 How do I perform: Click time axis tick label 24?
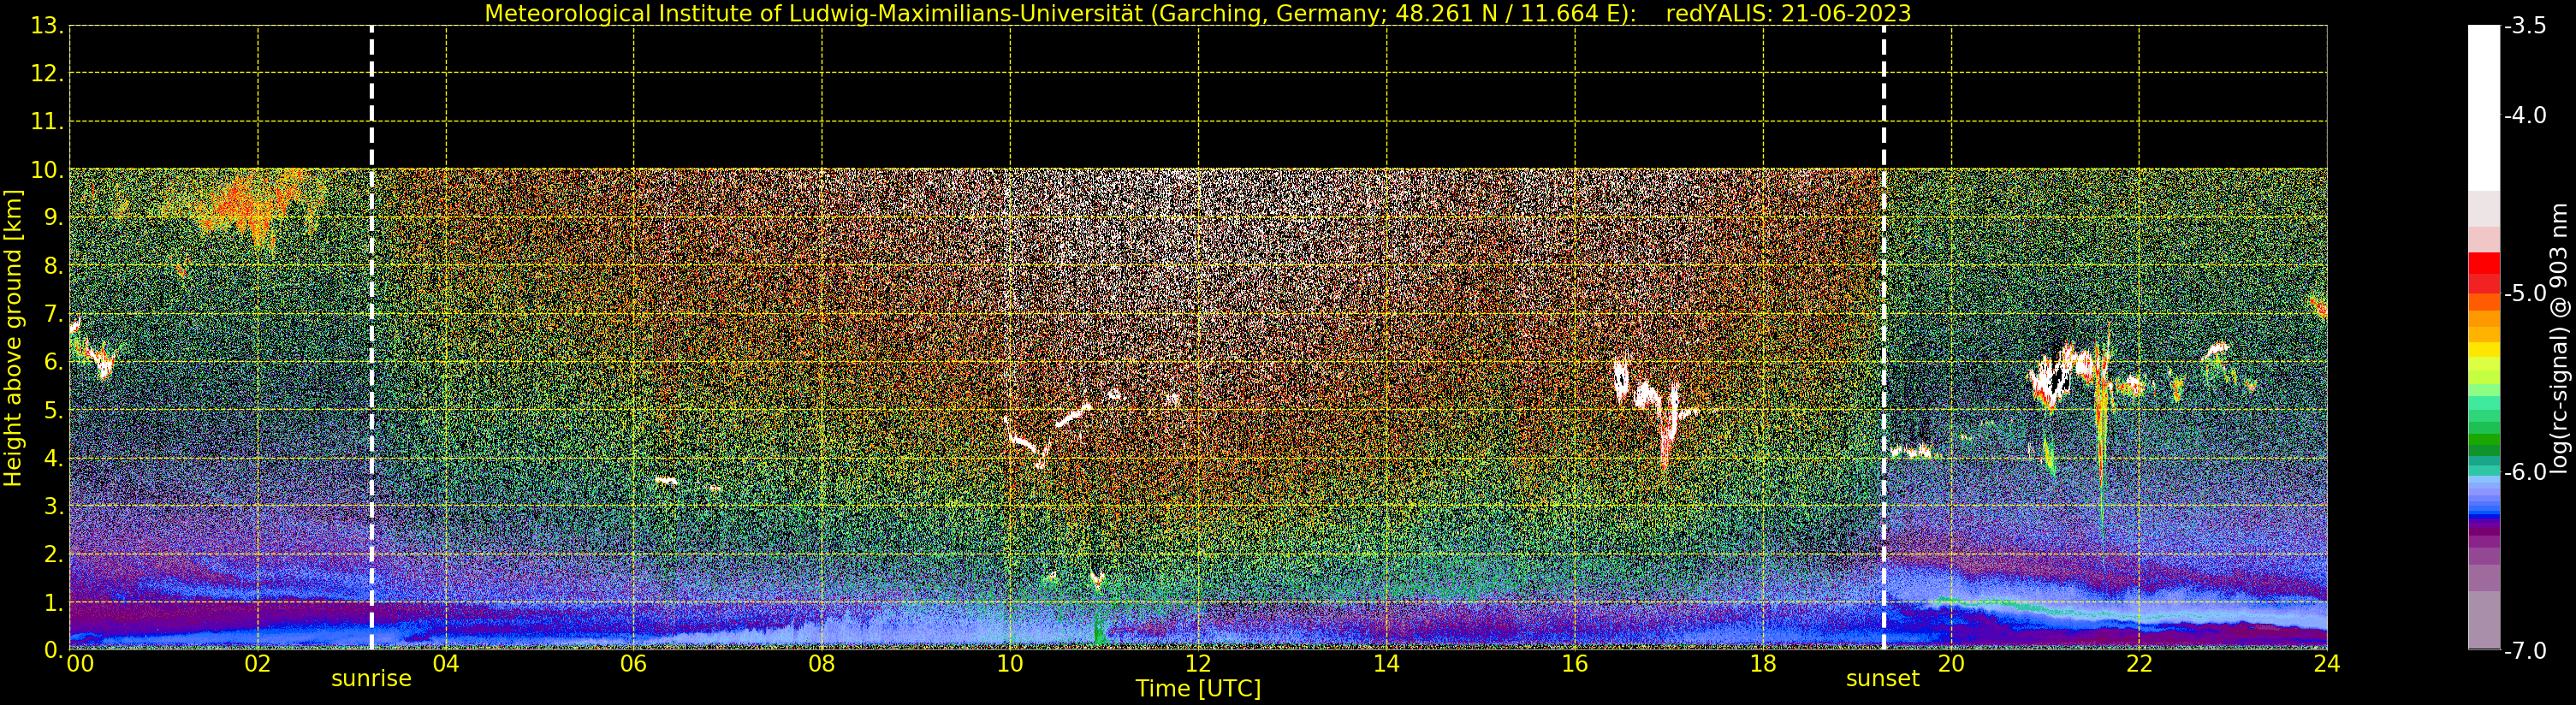(2327, 664)
